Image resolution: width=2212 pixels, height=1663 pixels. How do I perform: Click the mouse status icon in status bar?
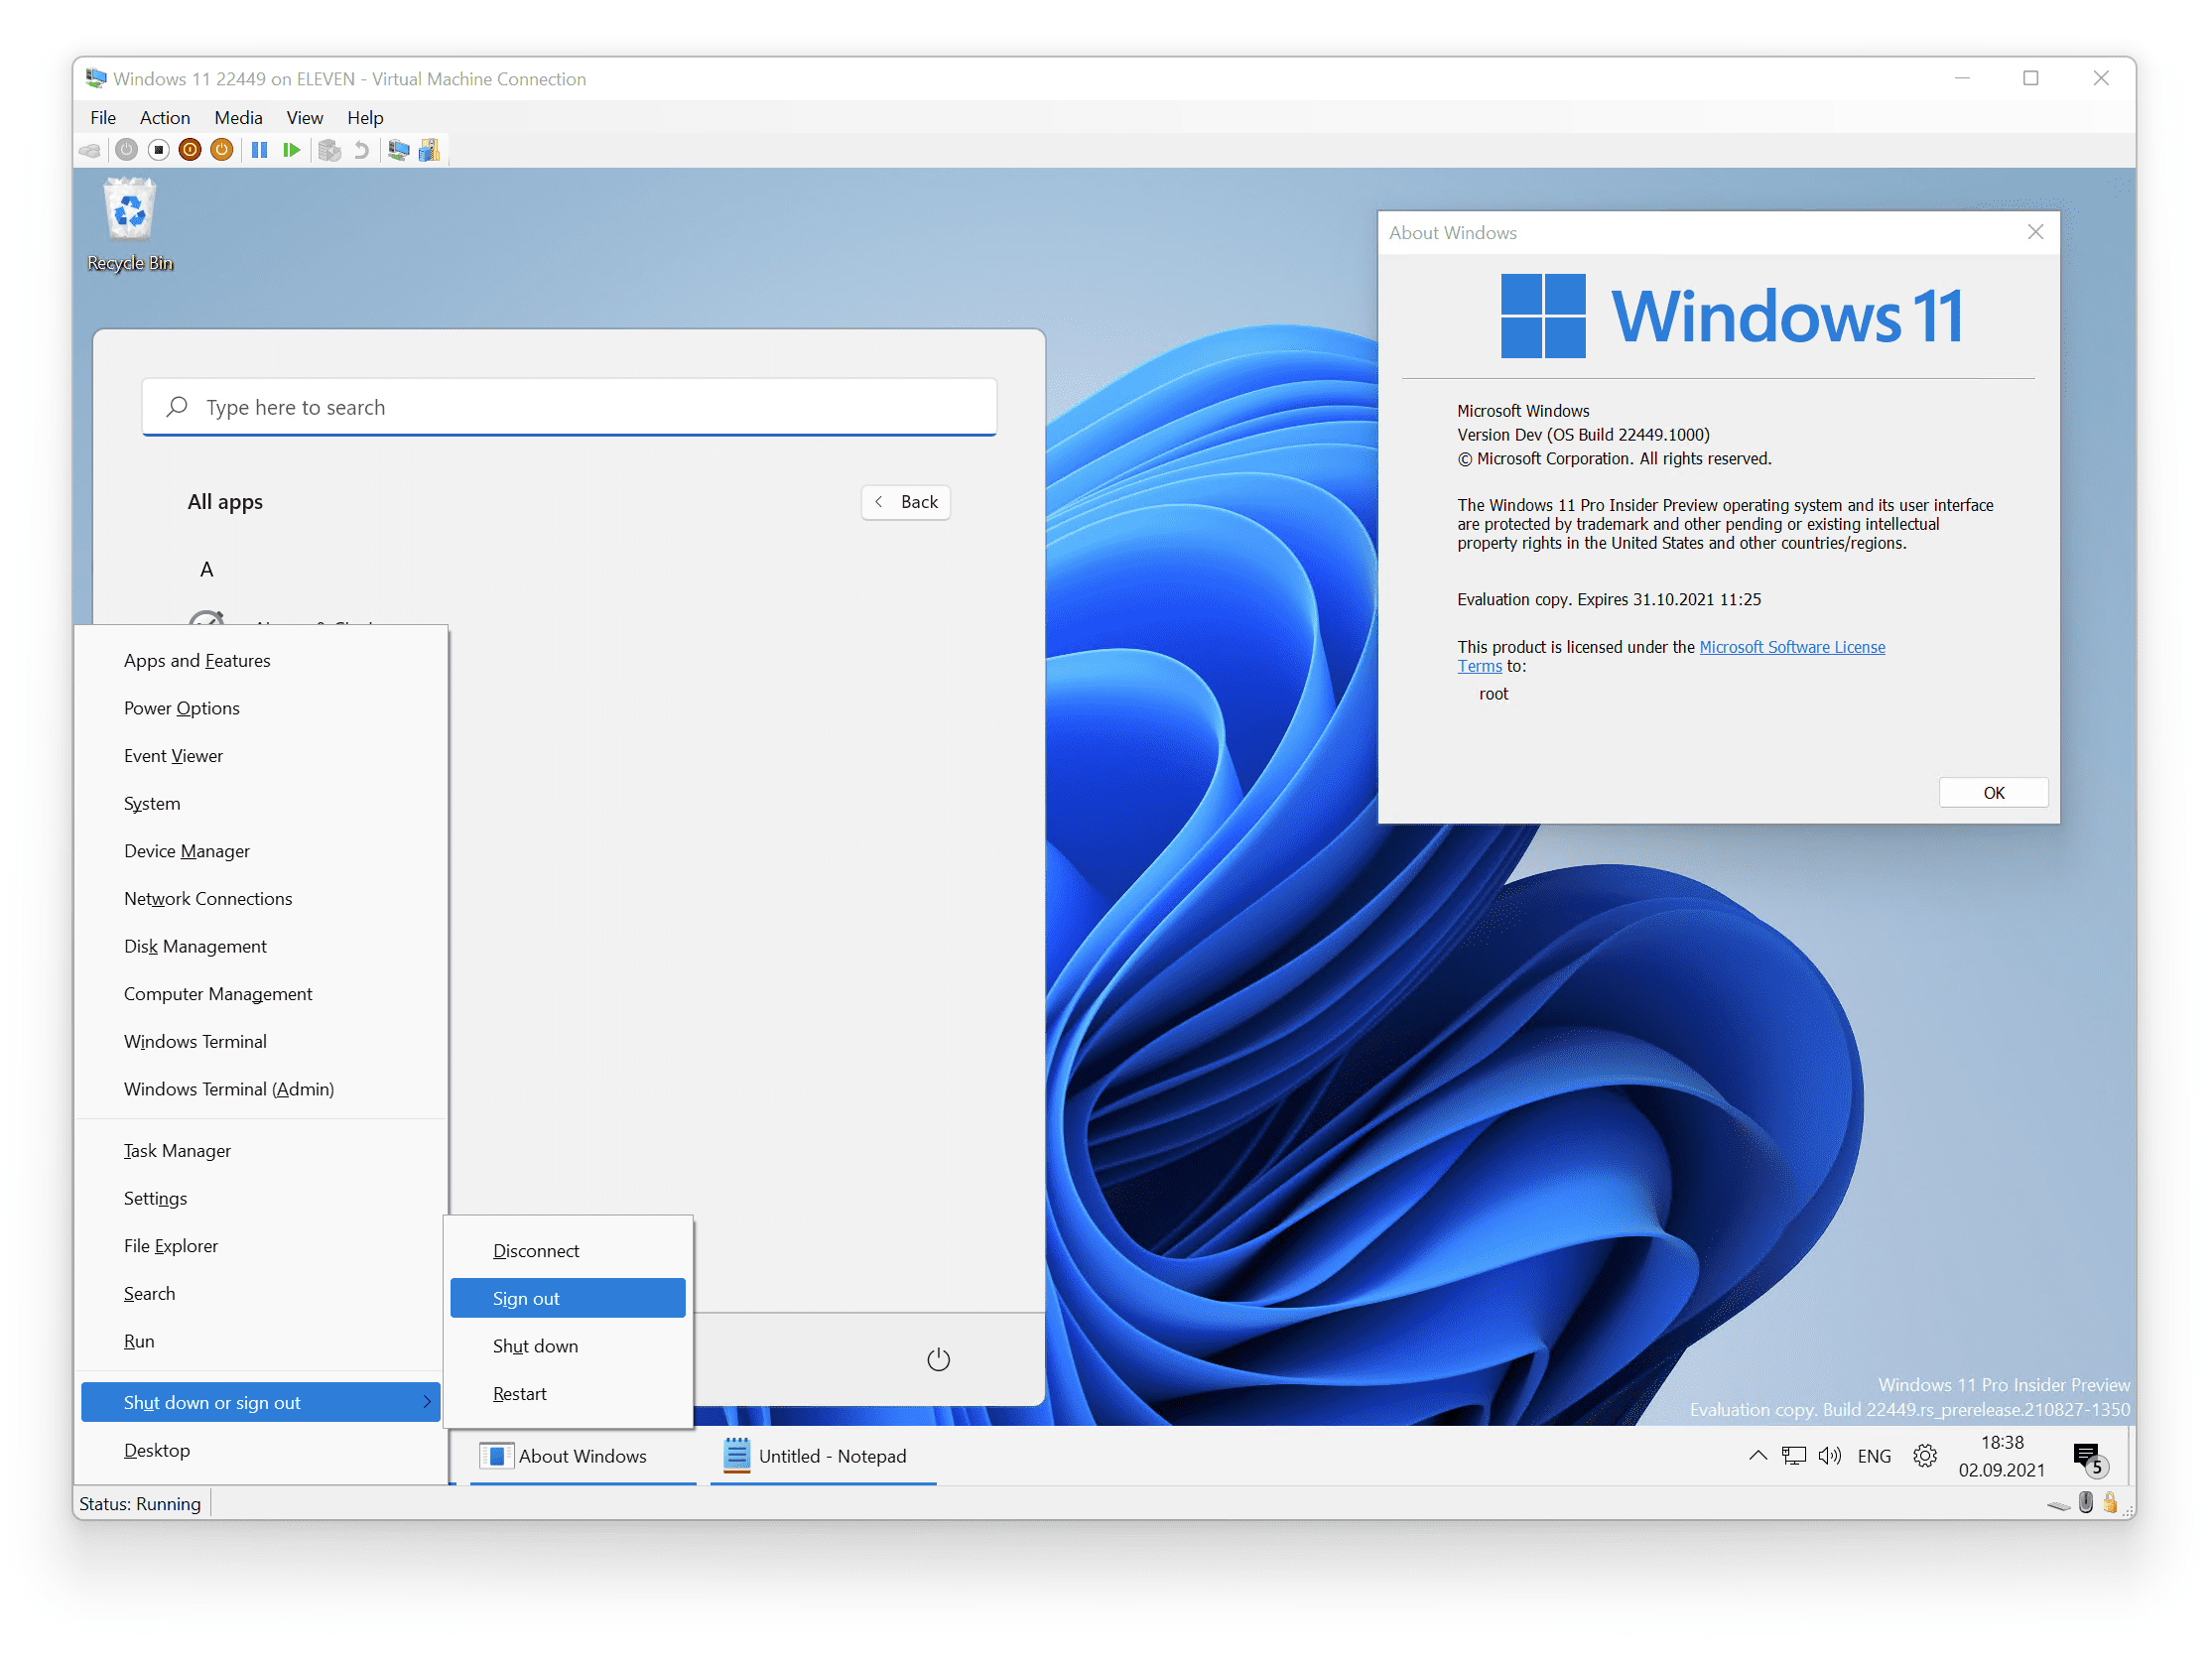point(2087,1503)
